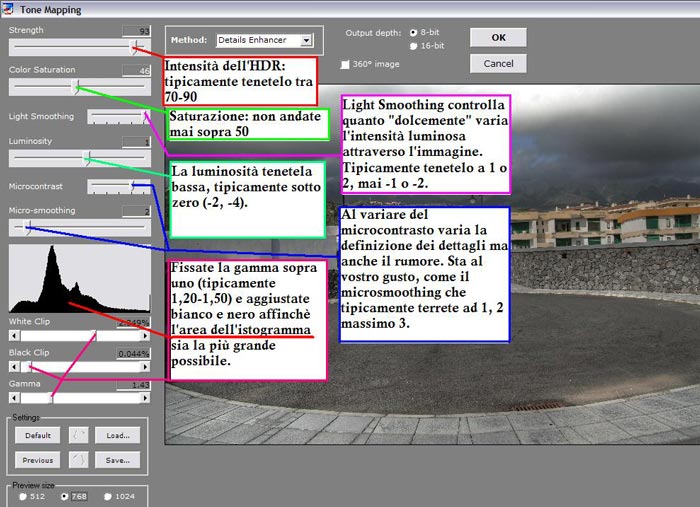Click the Strength slider handle
700x507 pixels.
[133, 46]
